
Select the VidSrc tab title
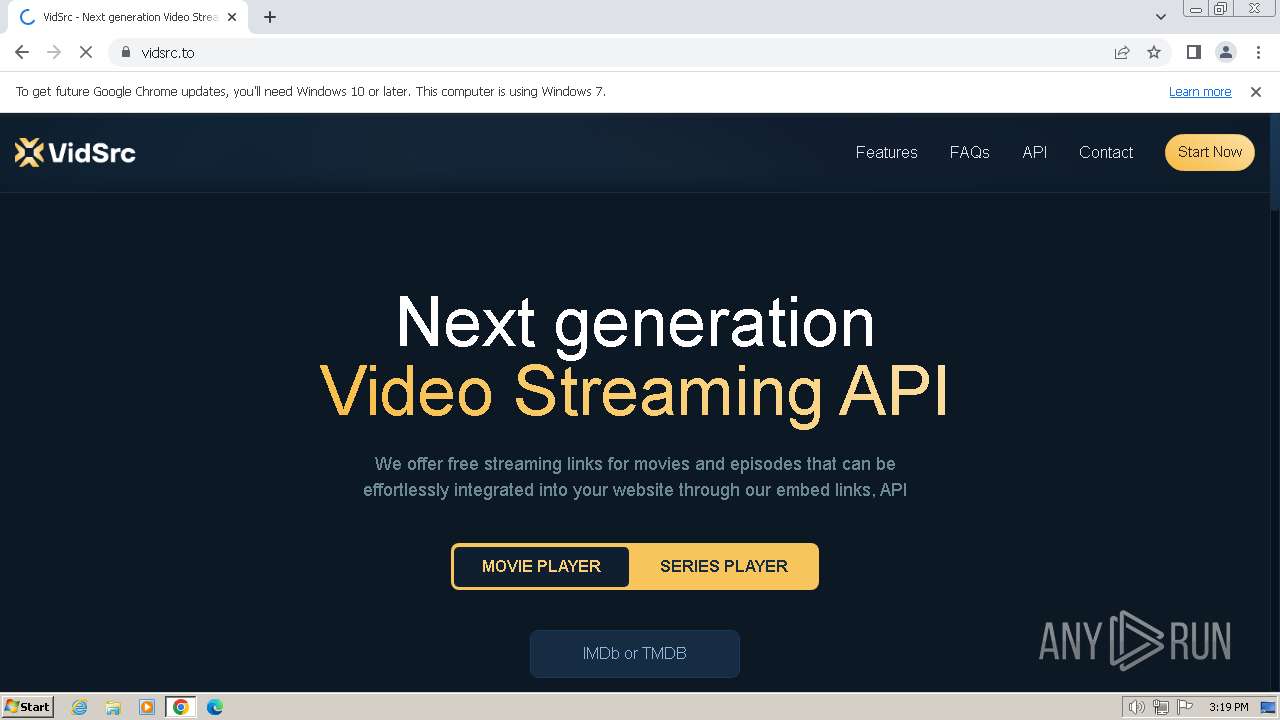130,17
